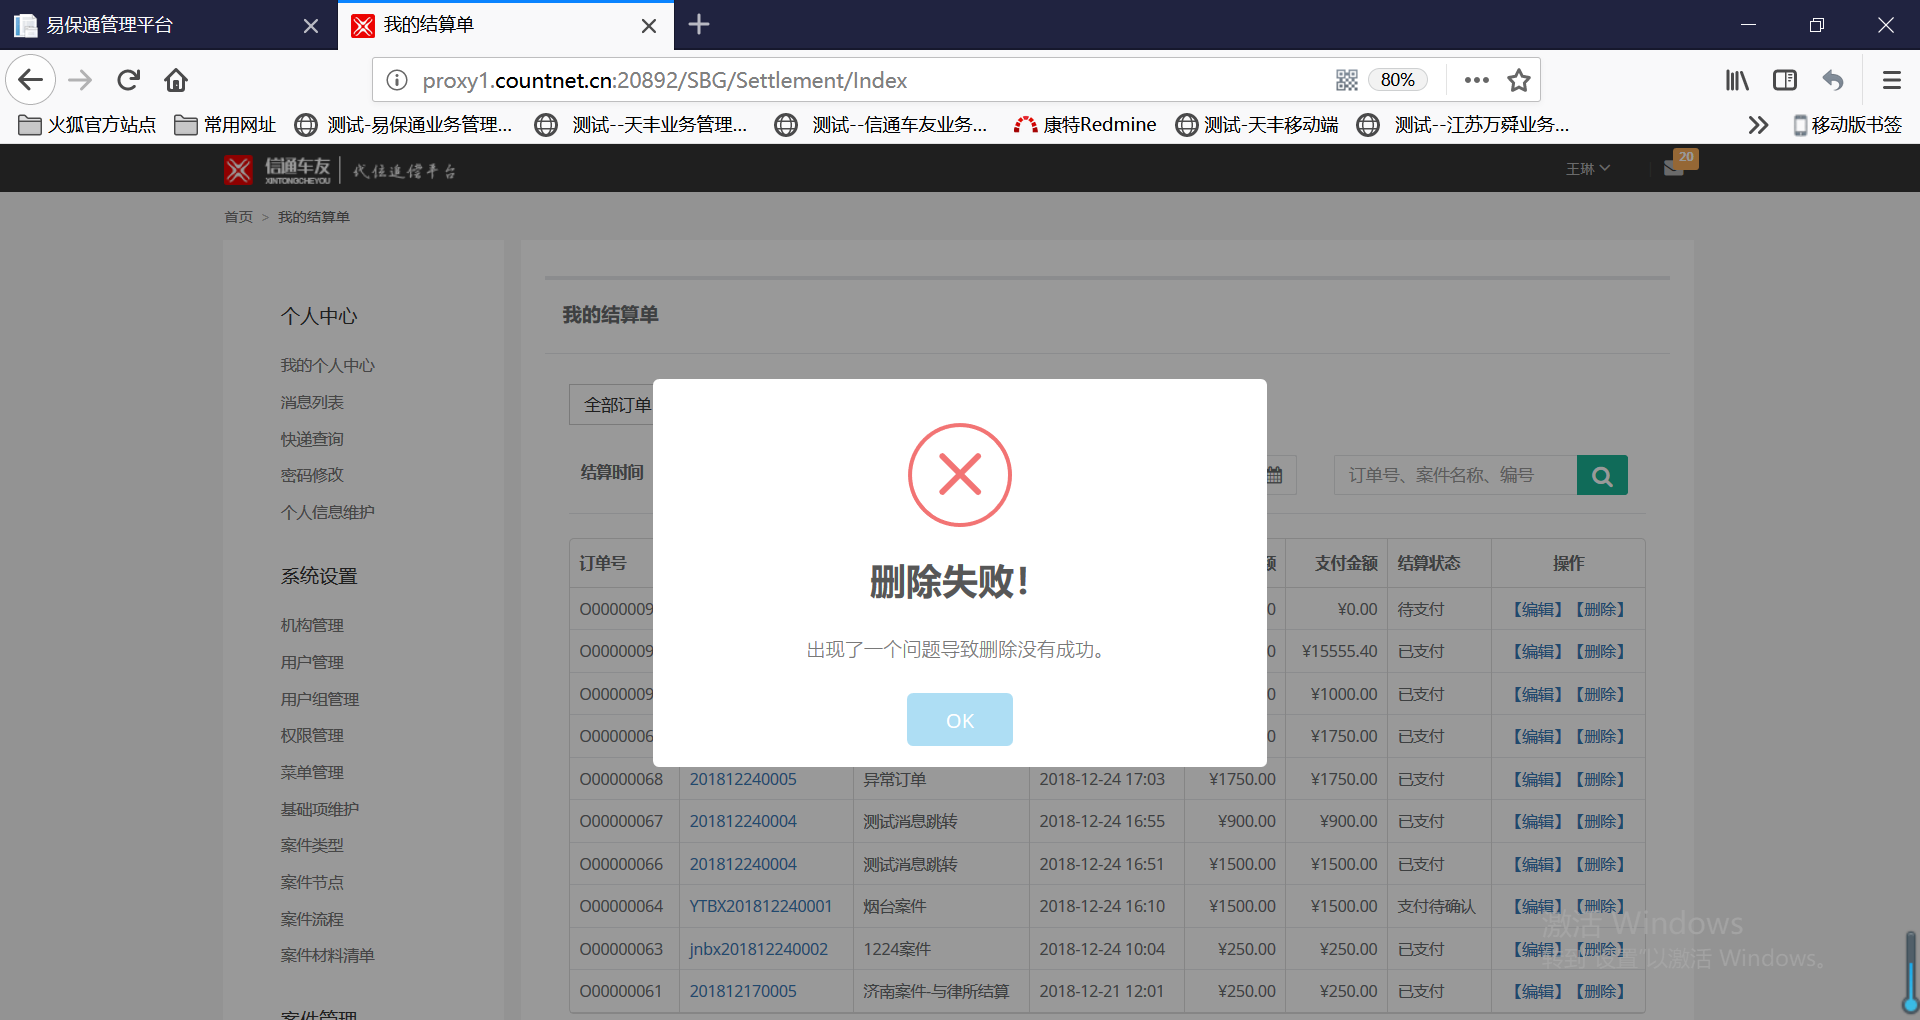Open the Firefox library icon

tap(1737, 80)
